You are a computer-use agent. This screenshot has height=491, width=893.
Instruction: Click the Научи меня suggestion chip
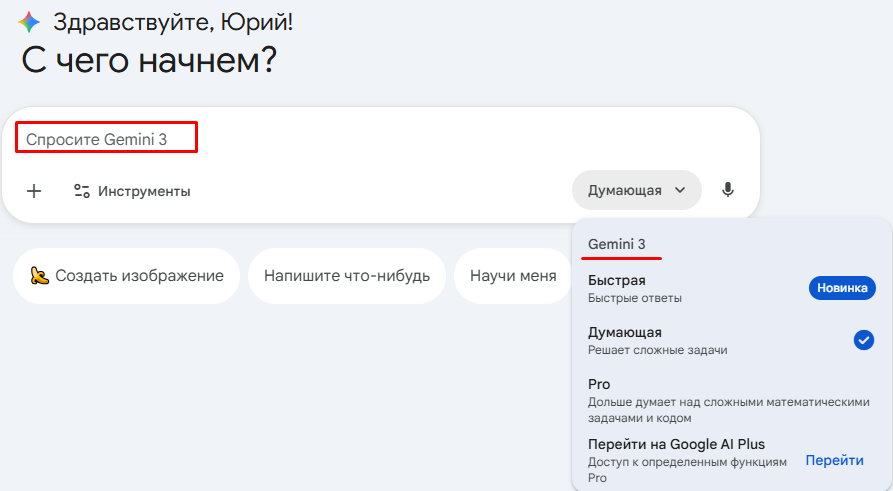coord(513,276)
